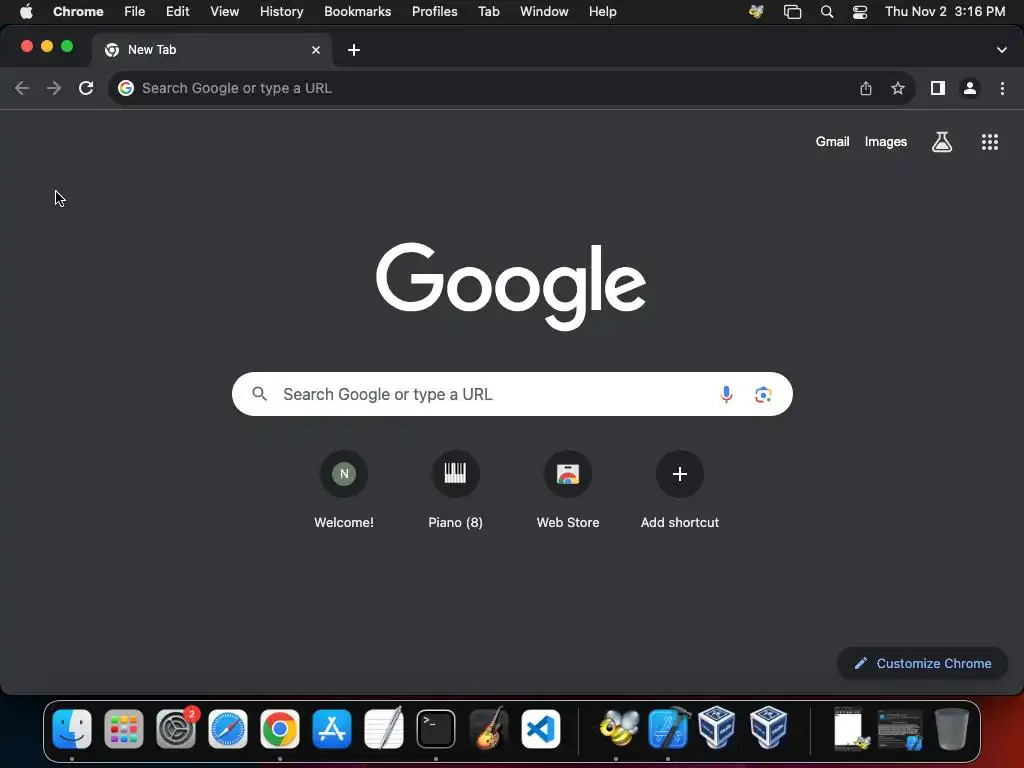Reload the page with refresh icon

tap(86, 88)
